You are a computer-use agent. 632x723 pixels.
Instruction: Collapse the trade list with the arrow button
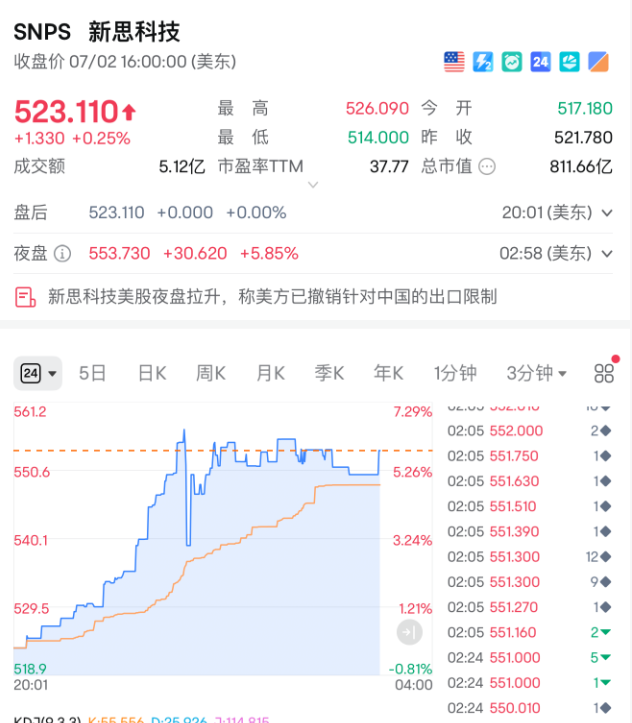point(410,632)
